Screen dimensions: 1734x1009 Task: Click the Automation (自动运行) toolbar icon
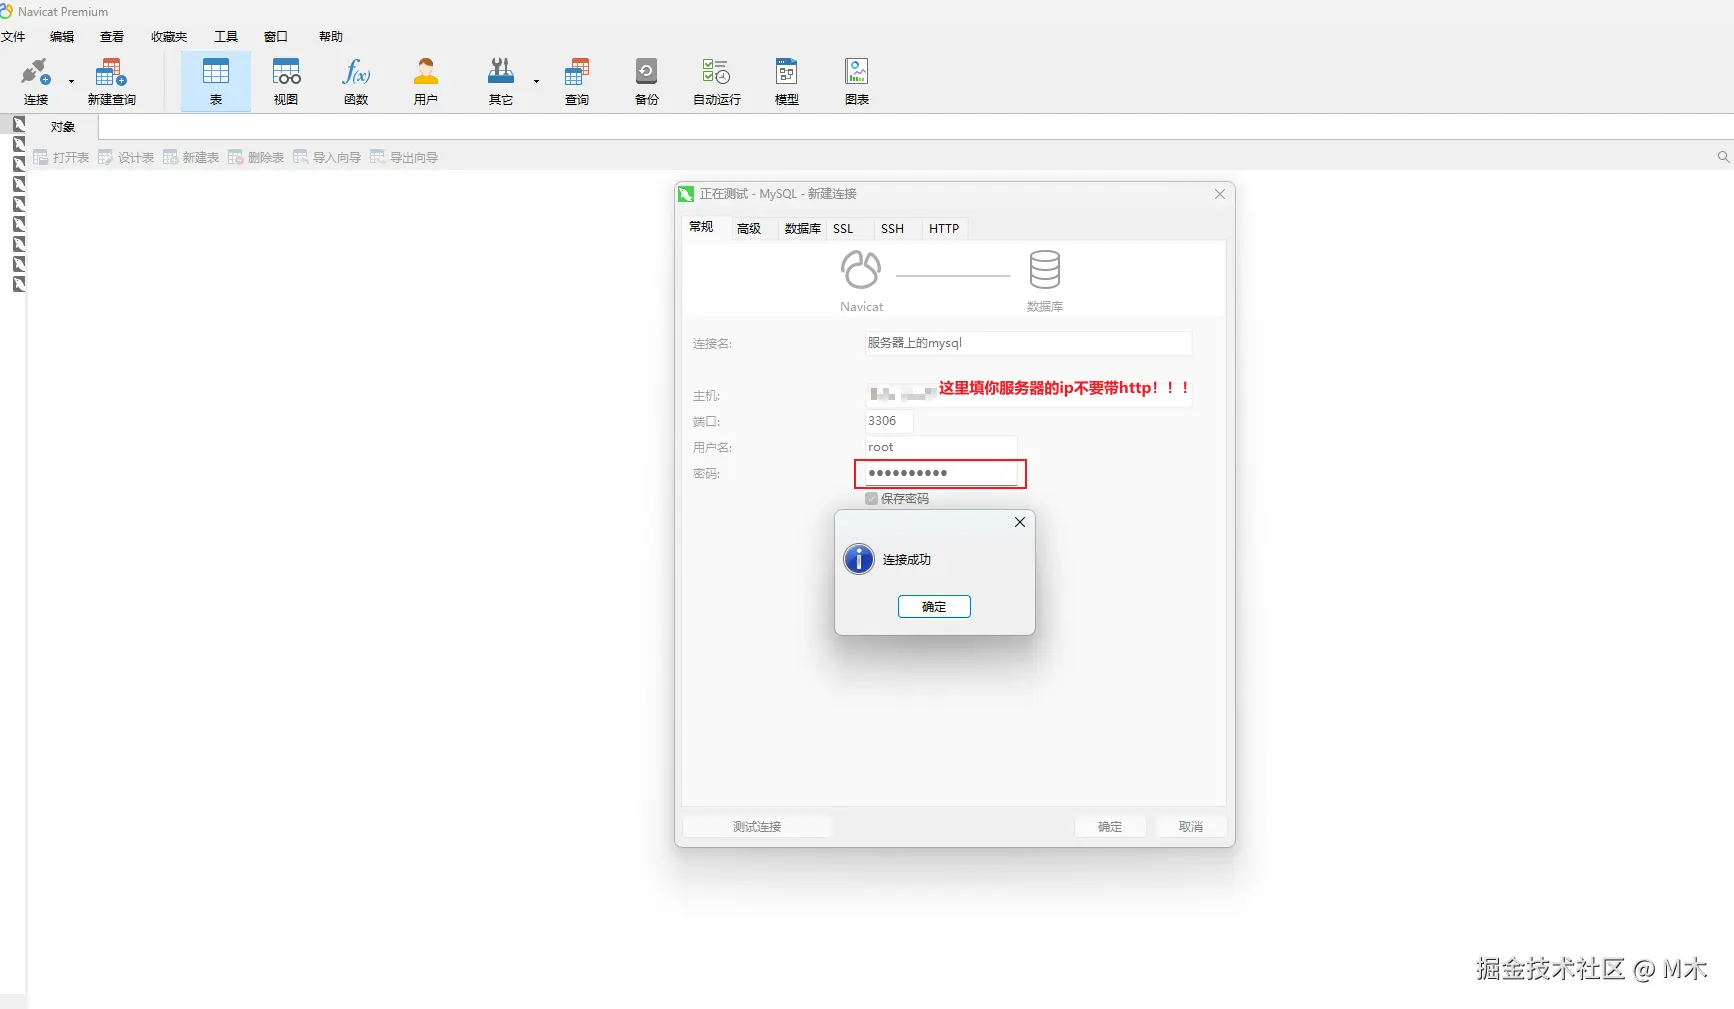[717, 81]
